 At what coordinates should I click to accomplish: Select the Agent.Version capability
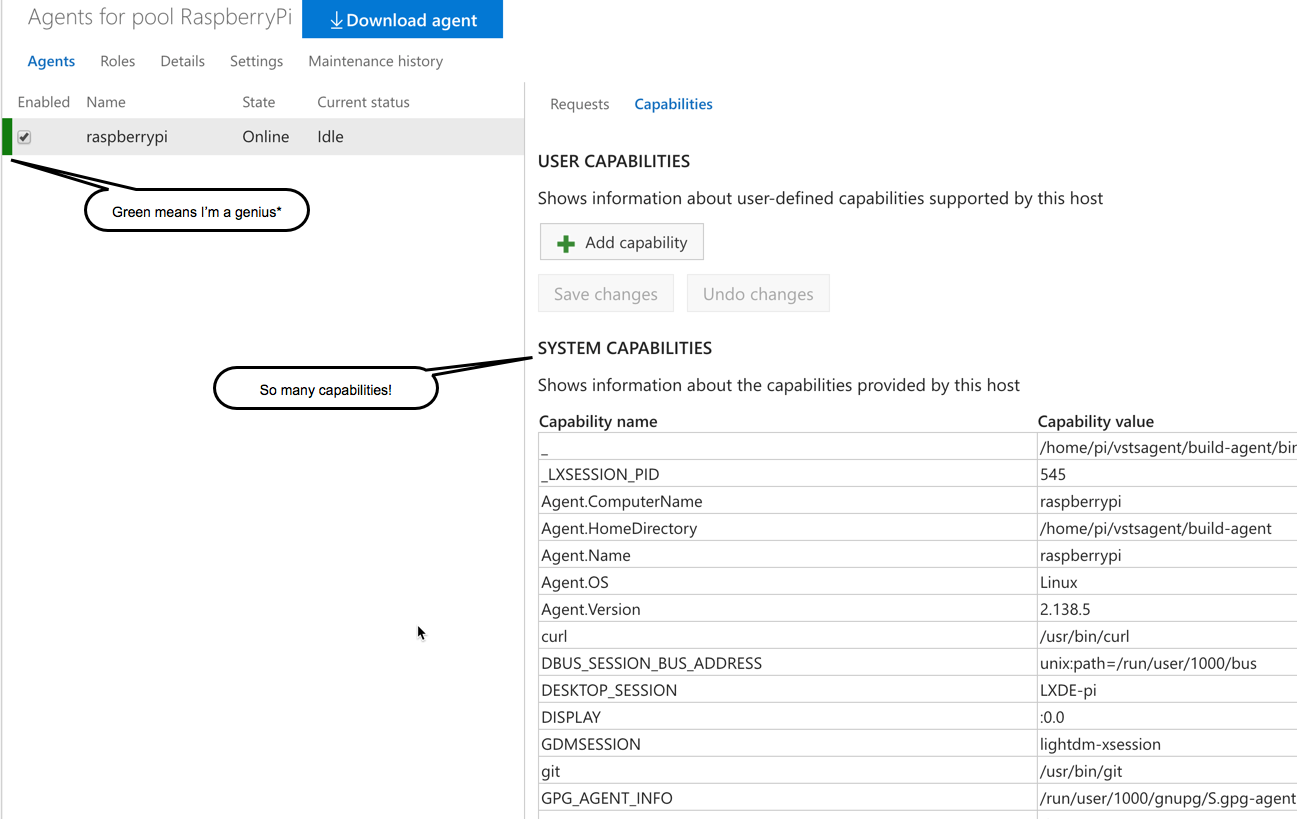[x=590, y=609]
